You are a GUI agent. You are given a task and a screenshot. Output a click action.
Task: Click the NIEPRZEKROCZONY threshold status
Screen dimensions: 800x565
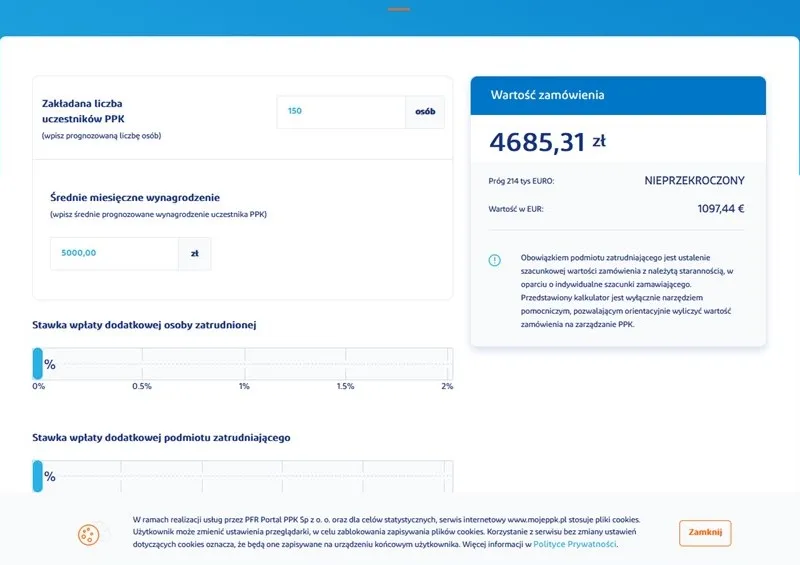694,181
